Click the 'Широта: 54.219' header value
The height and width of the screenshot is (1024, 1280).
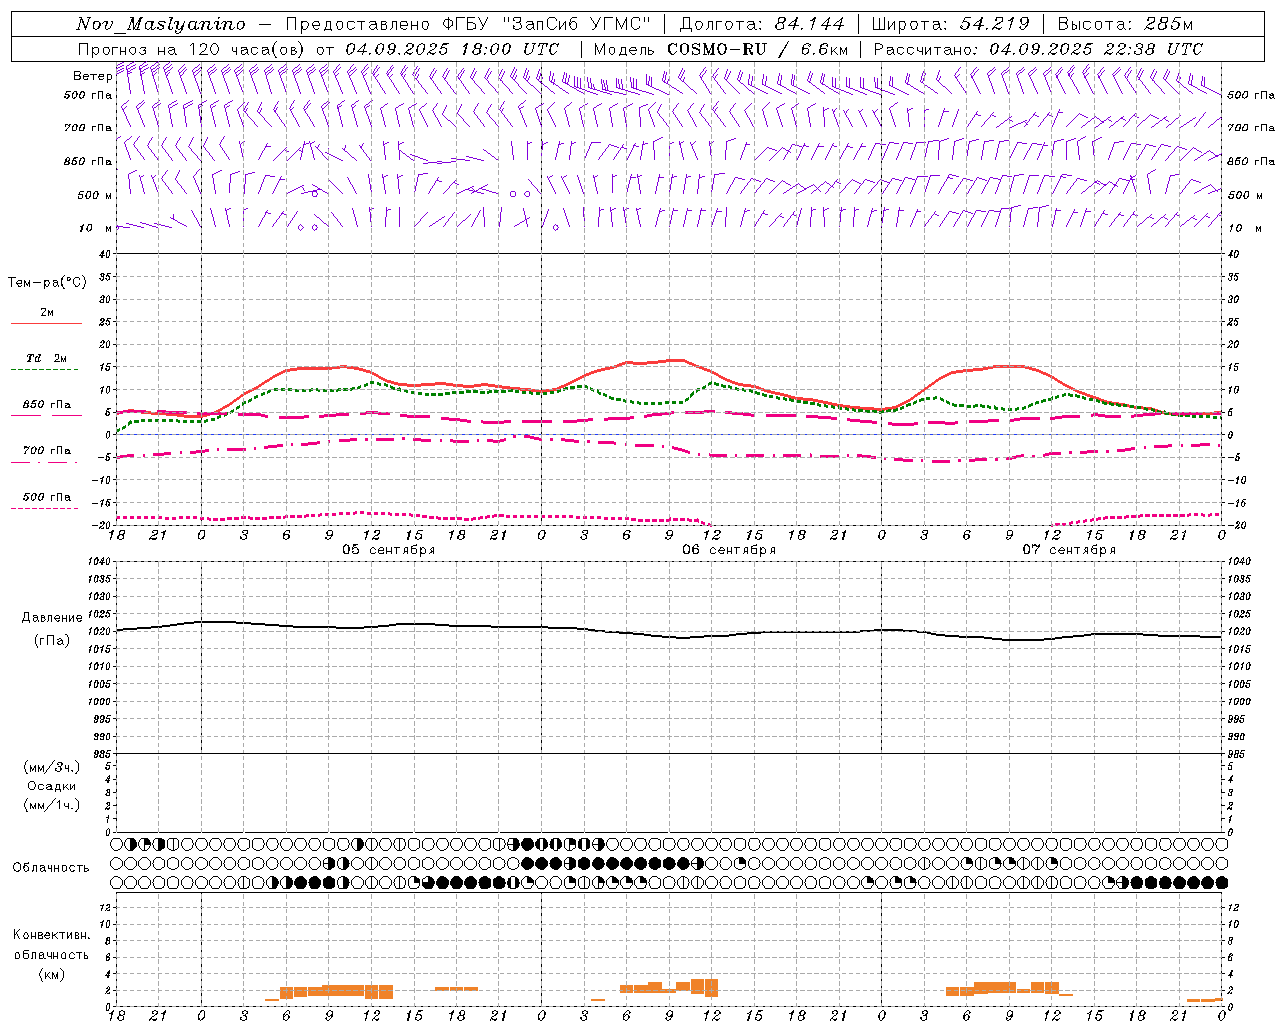[x=951, y=24]
